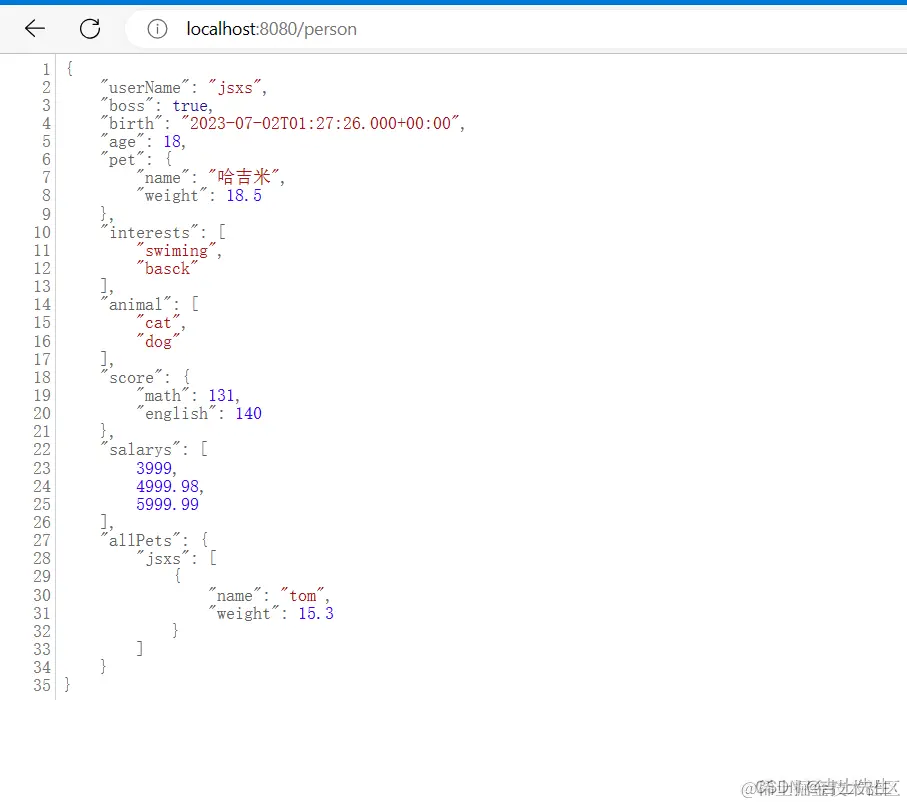Viewport: 907px width, 805px height.
Task: Select the "allPets" key text
Action: pyautogui.click(x=141, y=540)
